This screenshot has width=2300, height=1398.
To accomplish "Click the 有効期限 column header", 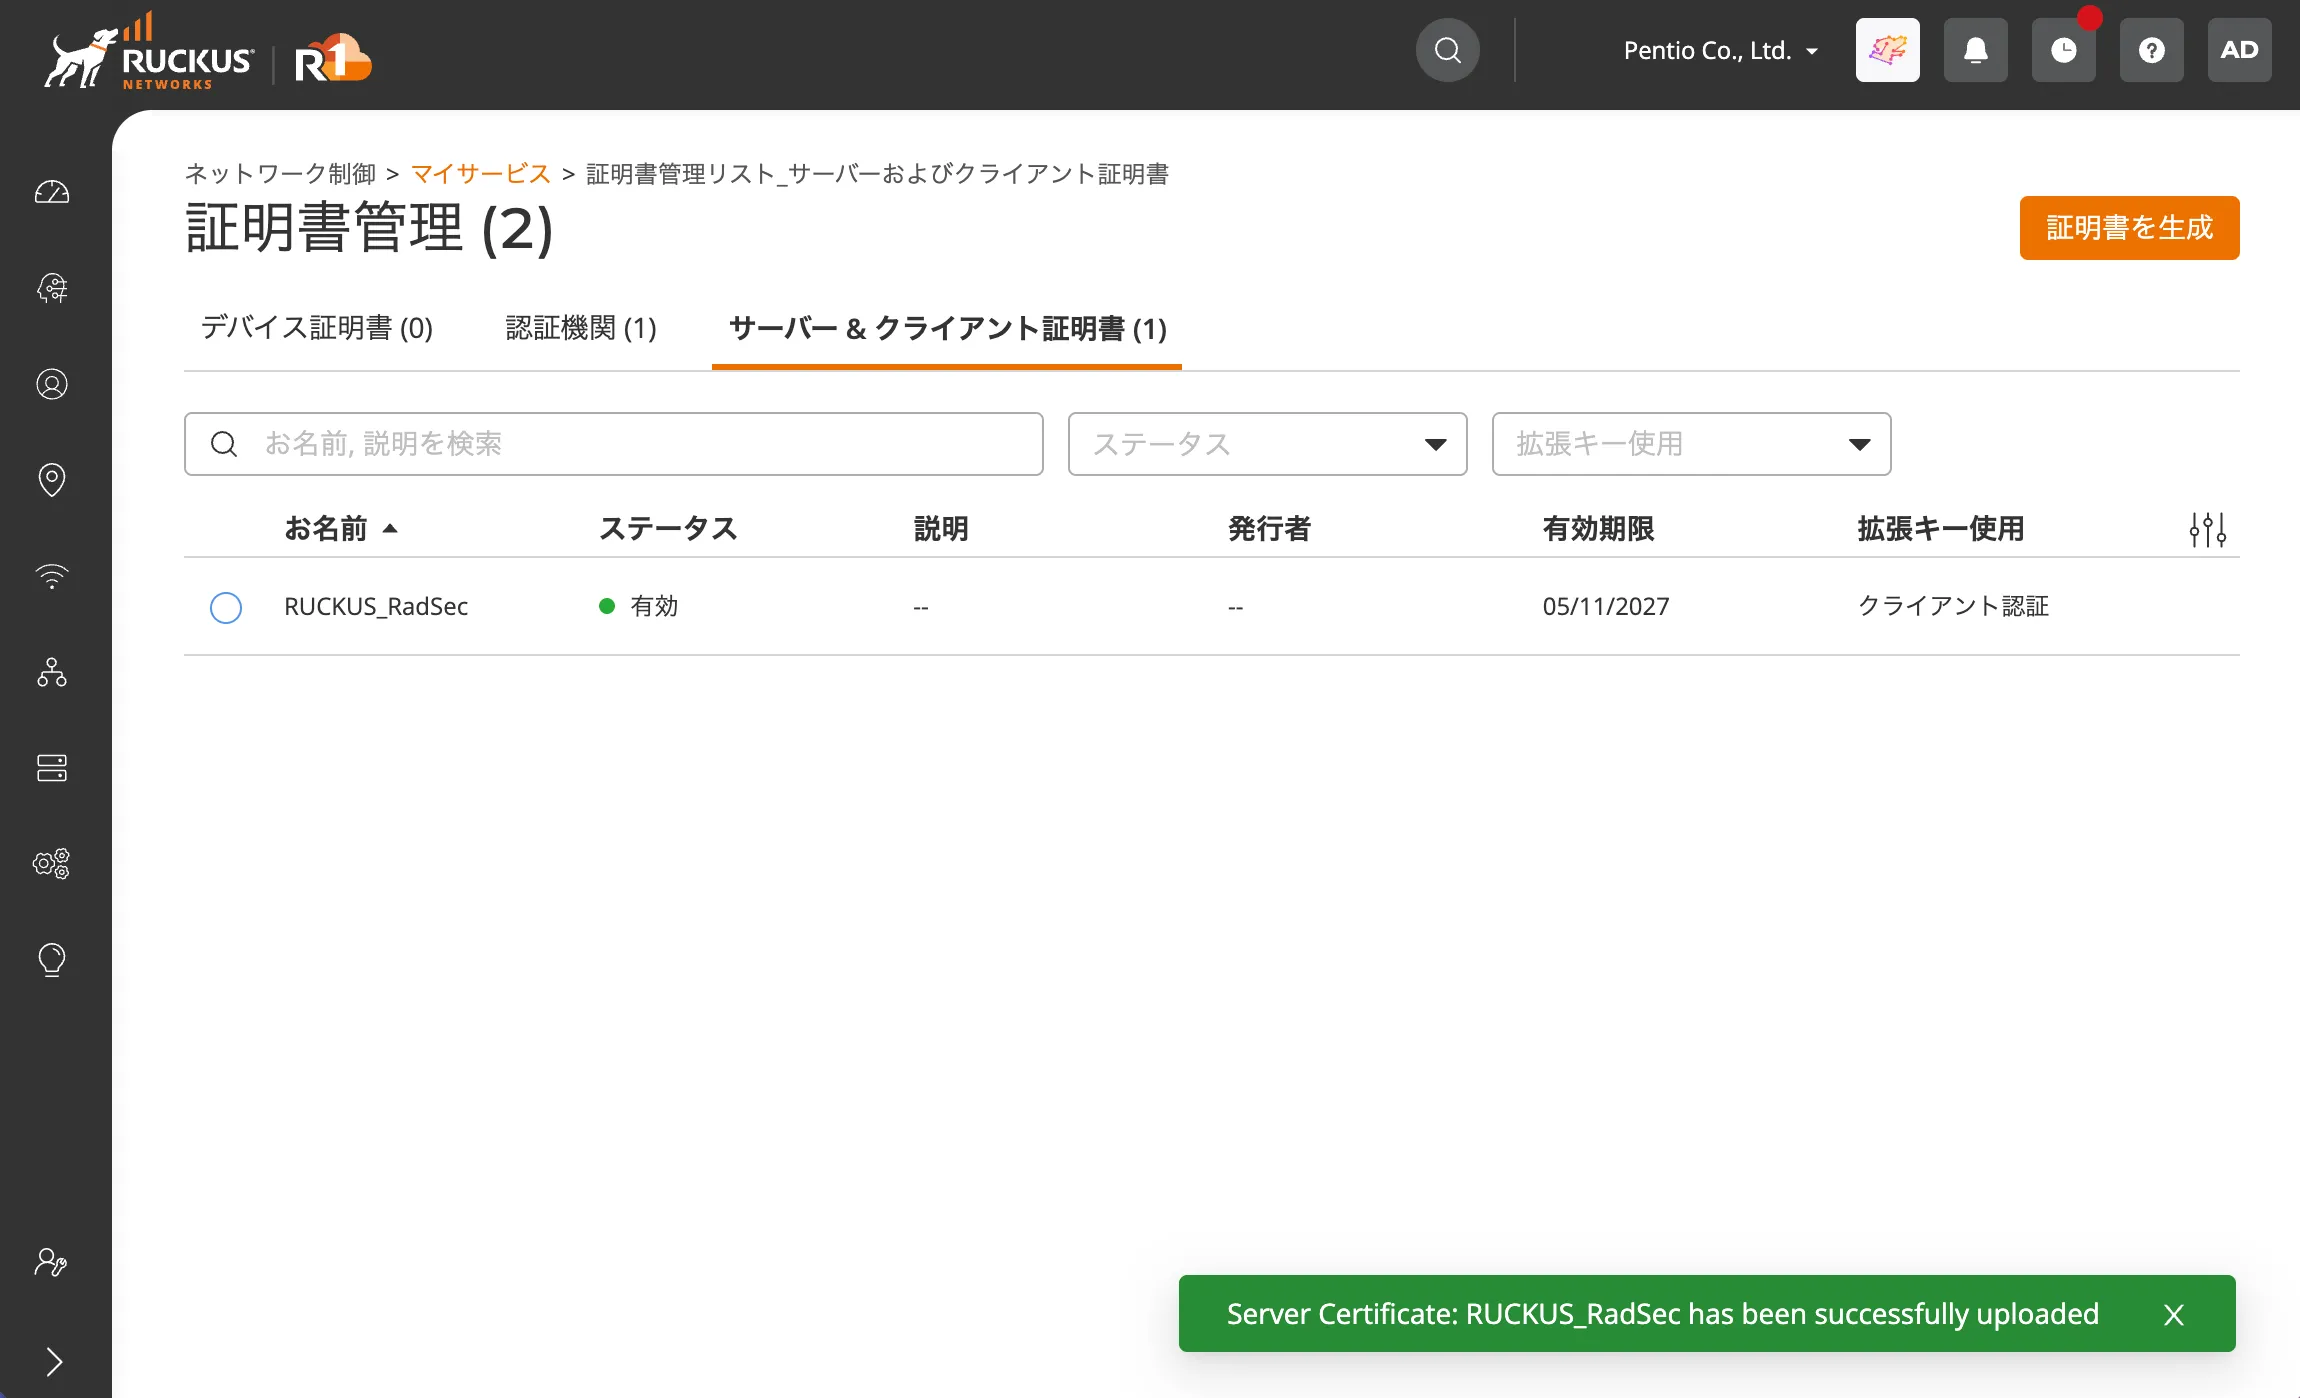I will [x=1598, y=528].
